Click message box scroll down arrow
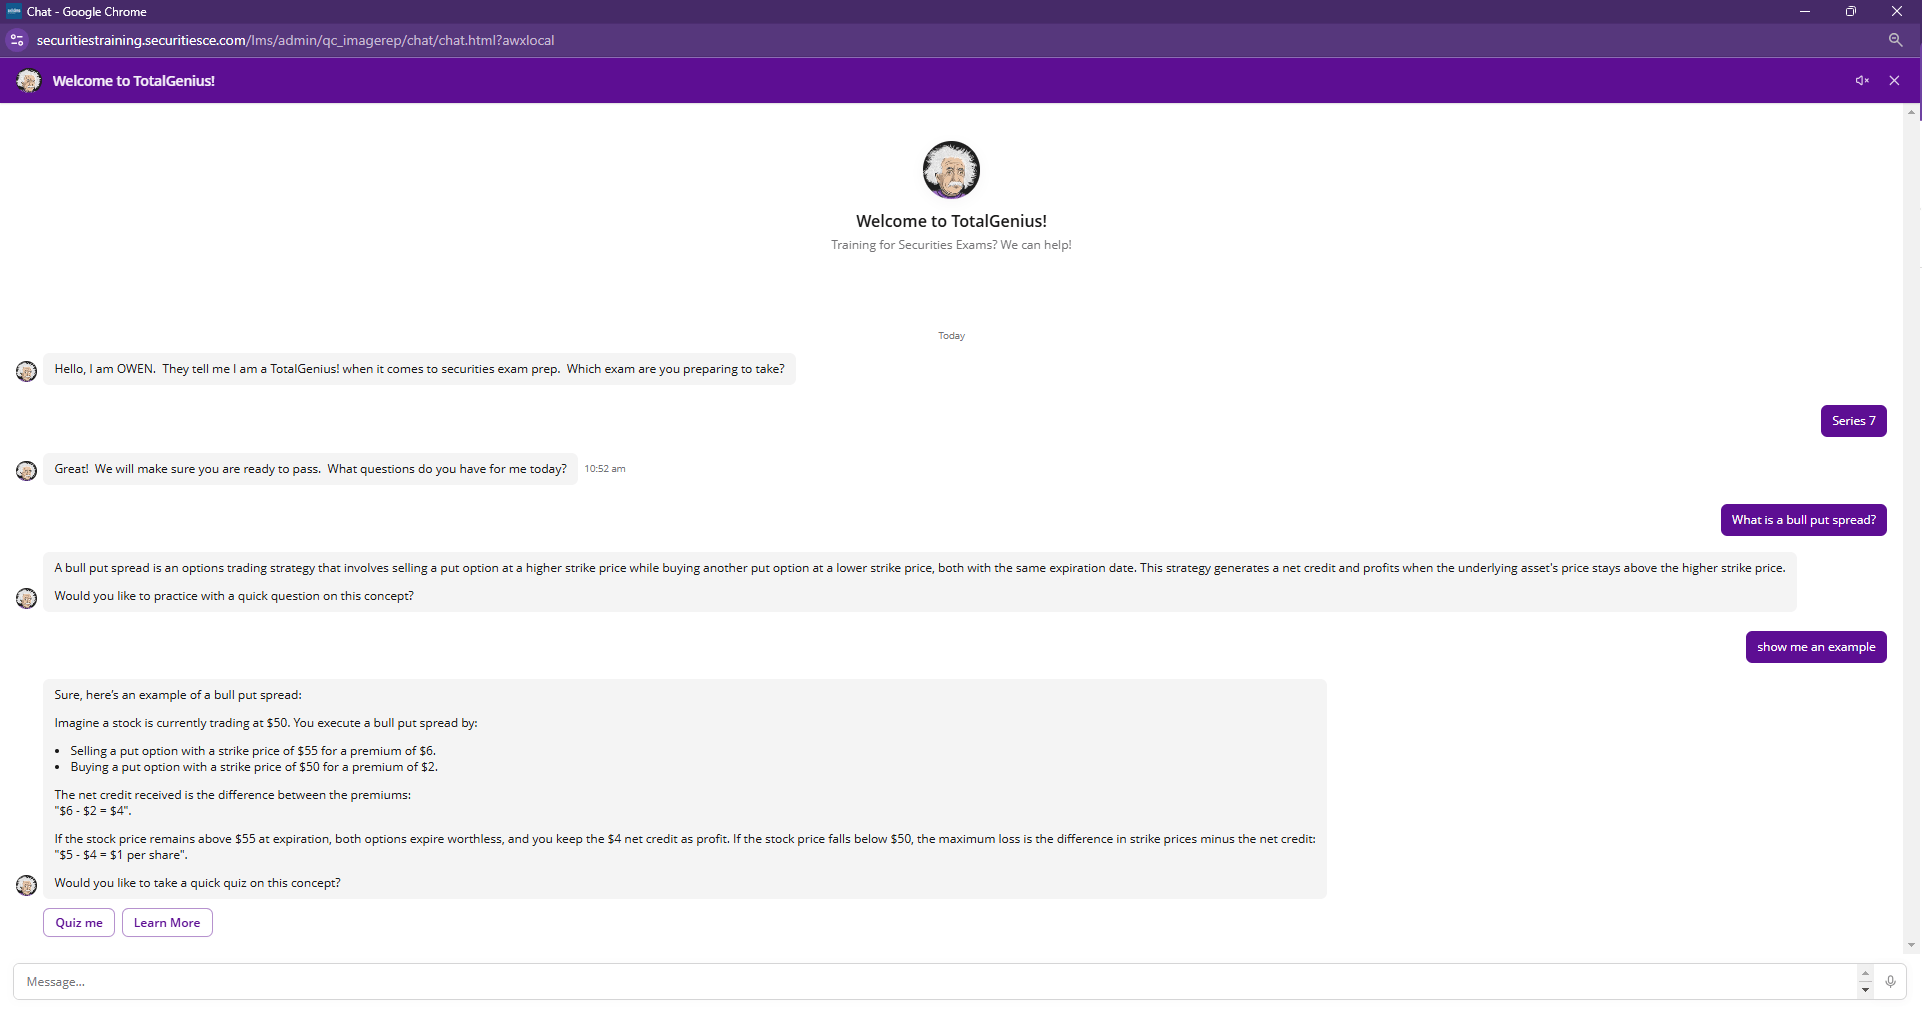The width and height of the screenshot is (1922, 1016). click(x=1865, y=990)
